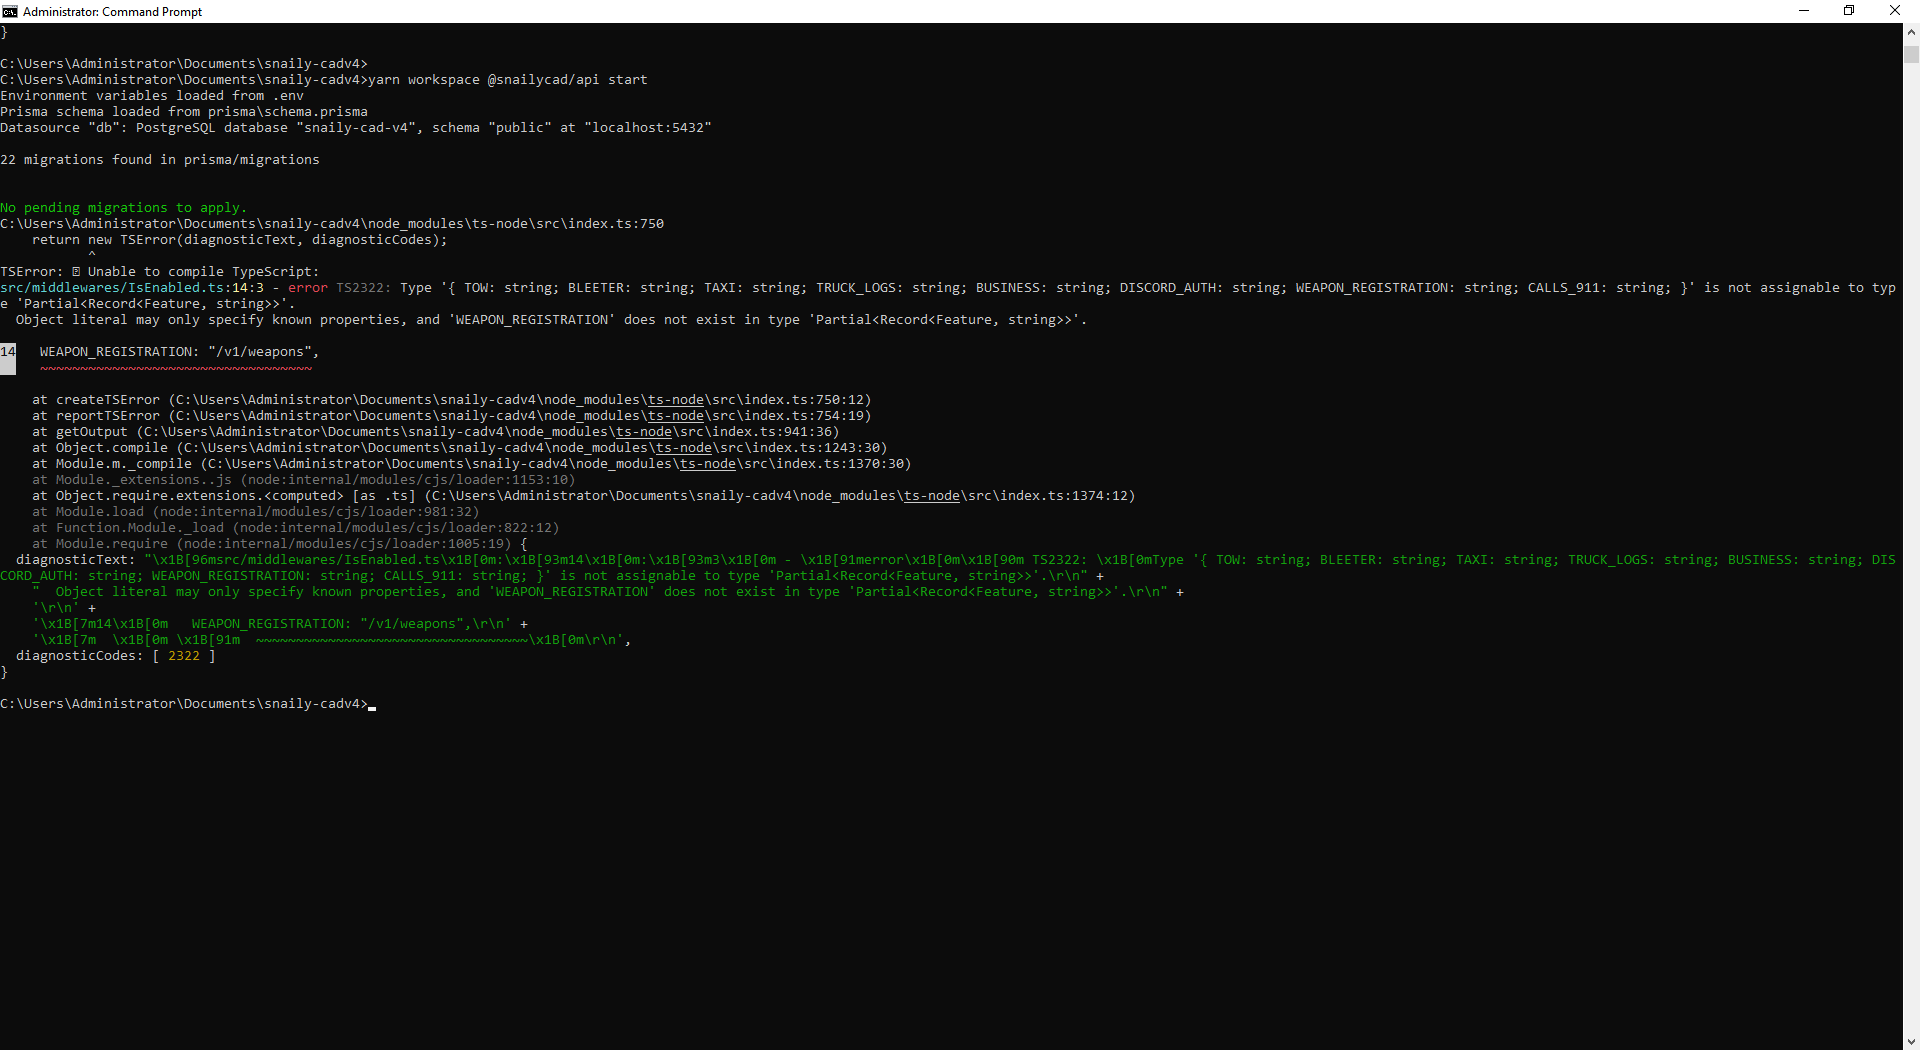Click 'at Function.Module._load' stack trace line

click(x=296, y=528)
